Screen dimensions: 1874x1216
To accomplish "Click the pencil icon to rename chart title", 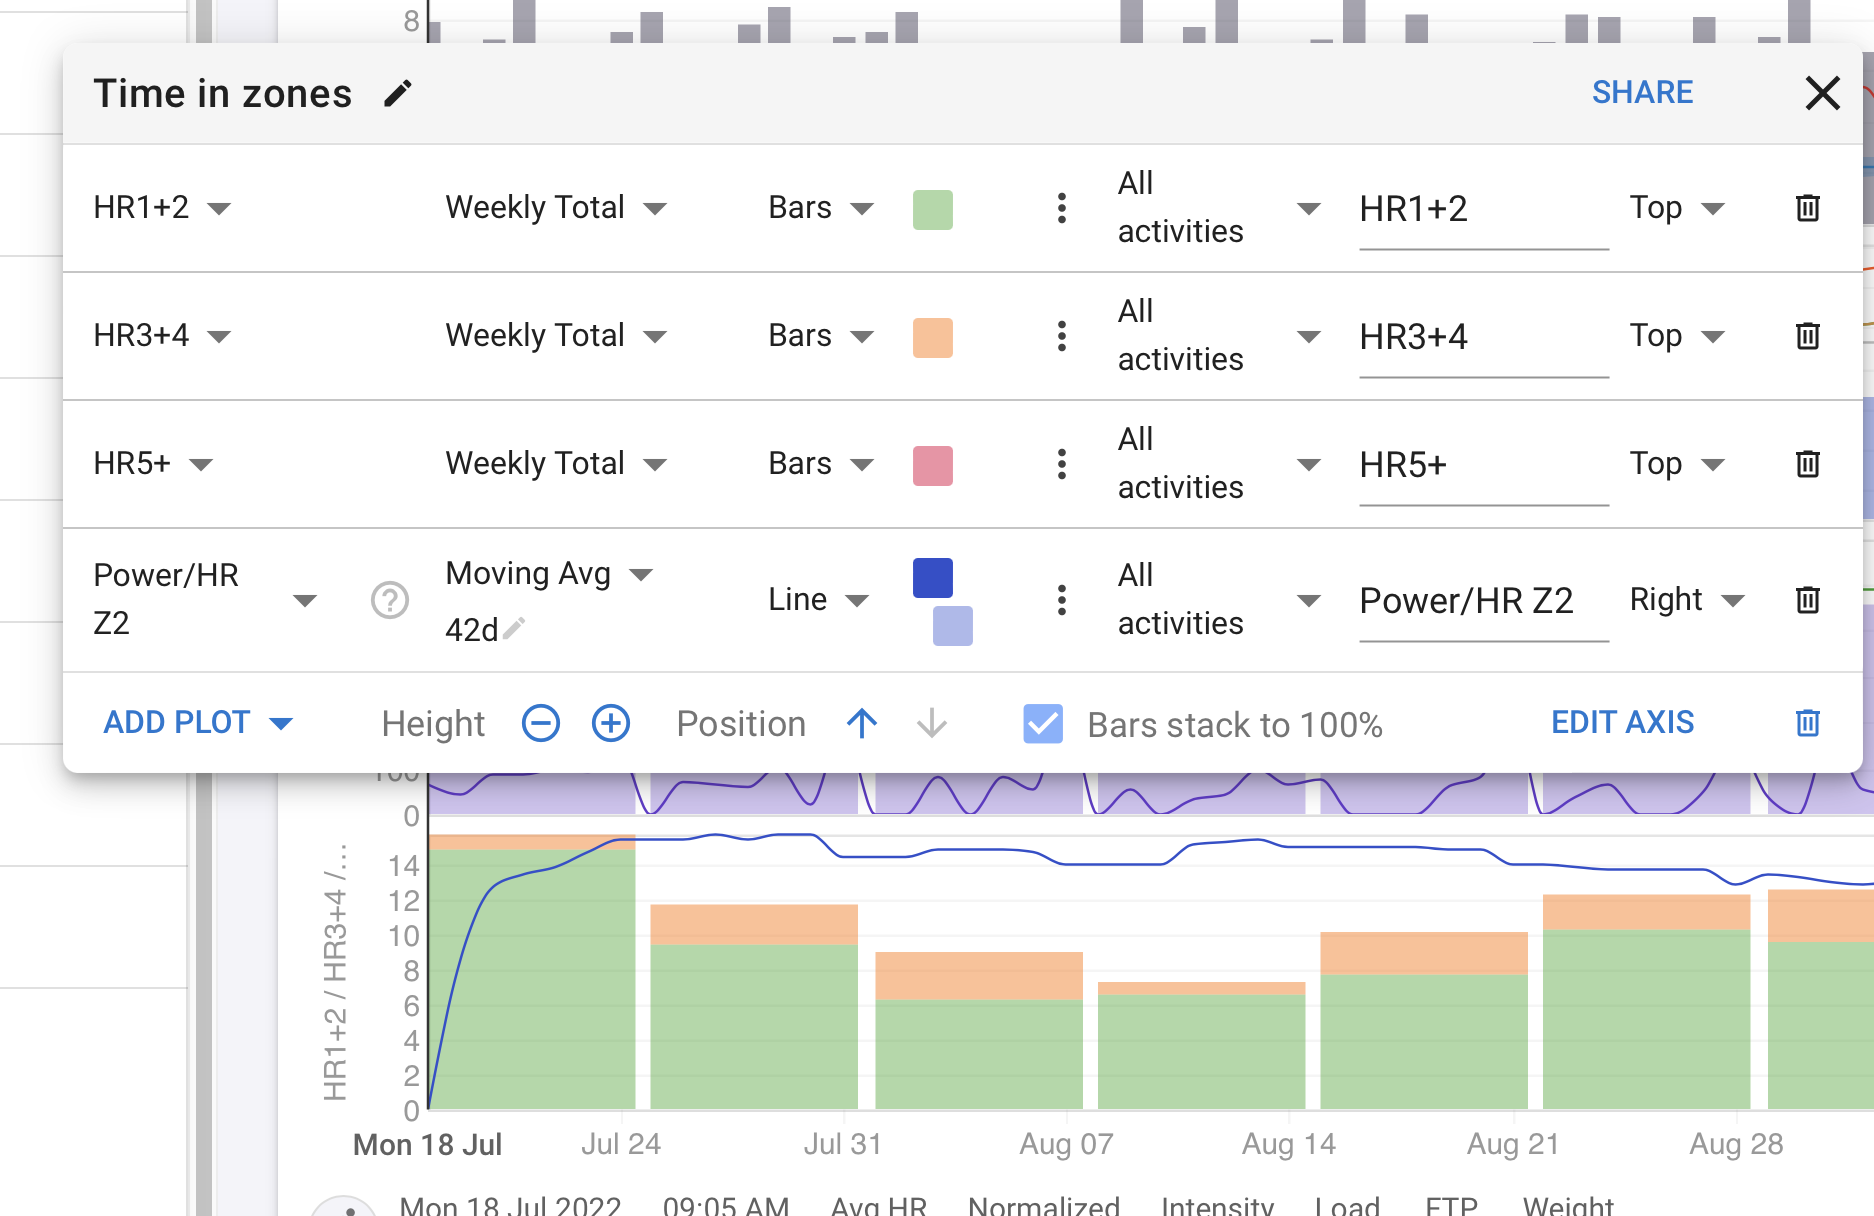I will point(398,93).
